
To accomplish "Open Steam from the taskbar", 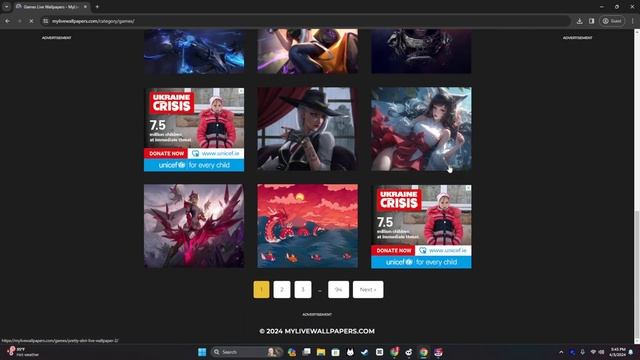I will (x=364, y=352).
